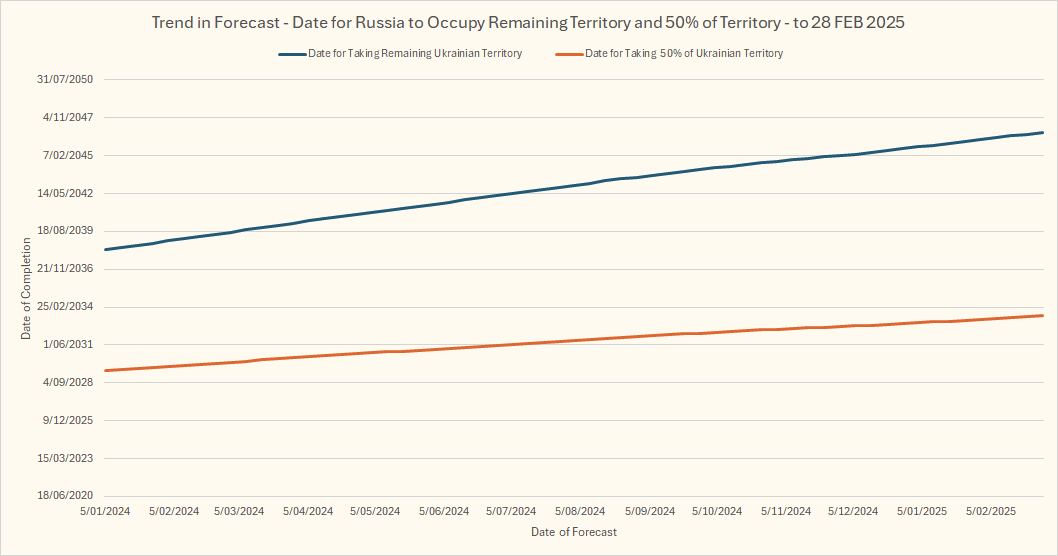Select the chart title text
Screen dimensions: 1058x556
coord(528,22)
